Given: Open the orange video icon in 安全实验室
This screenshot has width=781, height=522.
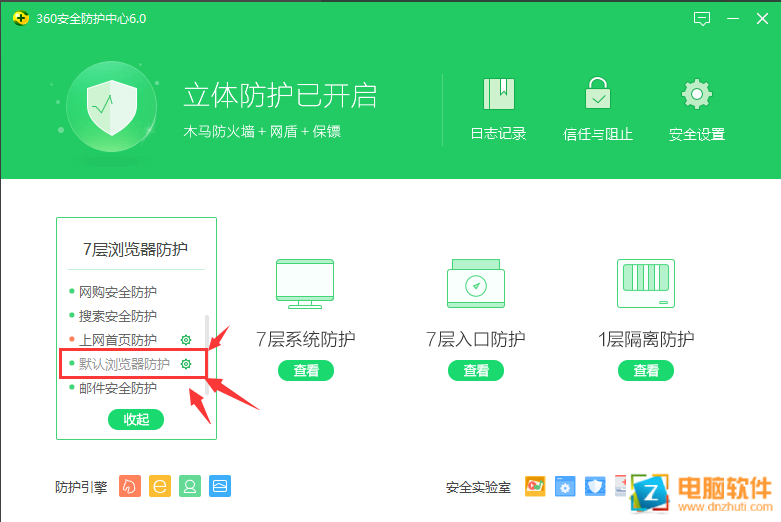Looking at the screenshot, I should 535,486.
